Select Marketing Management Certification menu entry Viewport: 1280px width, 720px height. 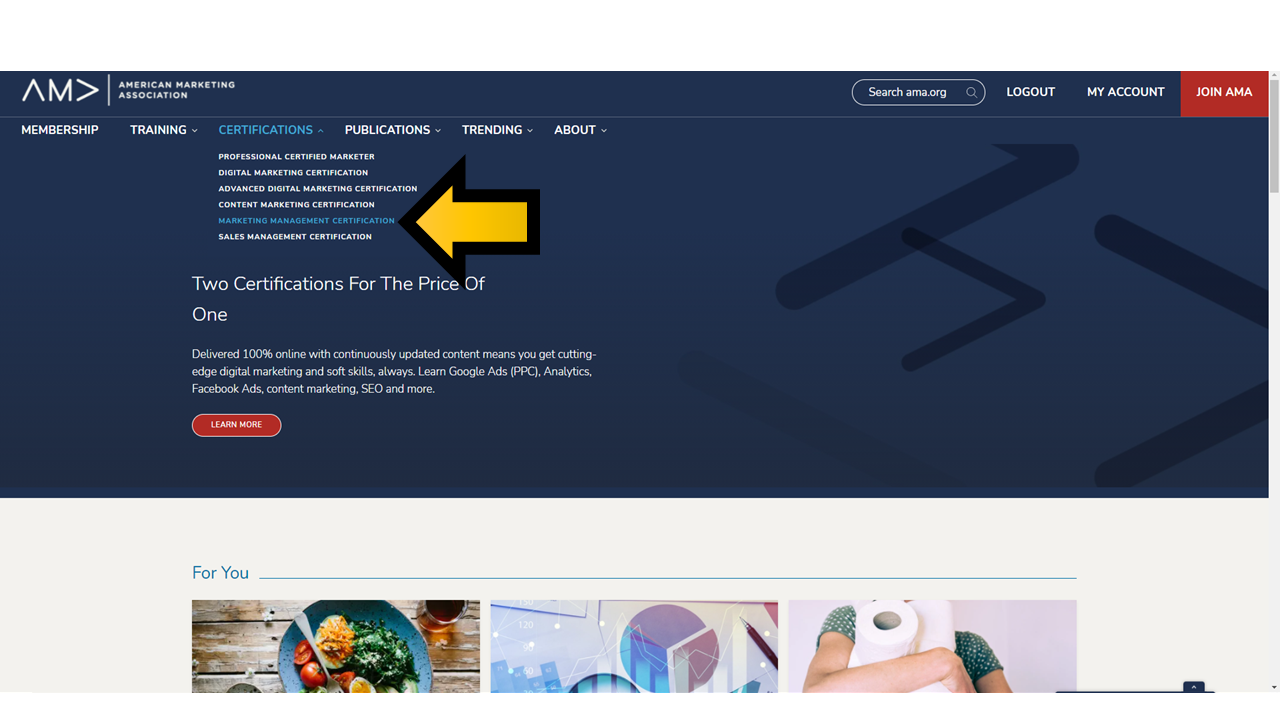[307, 221]
